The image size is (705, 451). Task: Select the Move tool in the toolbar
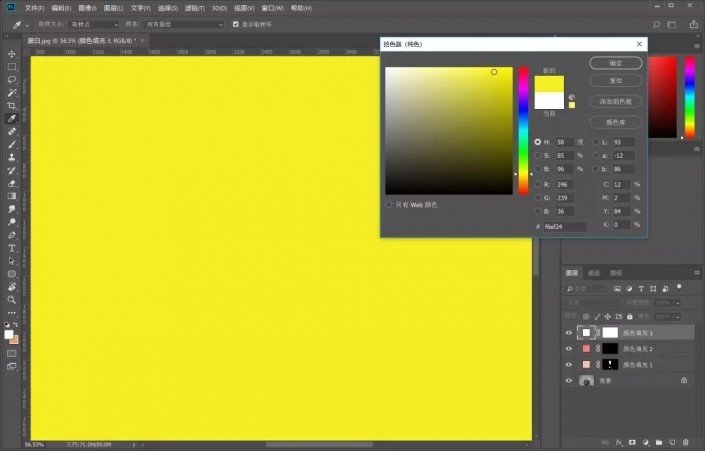12,54
